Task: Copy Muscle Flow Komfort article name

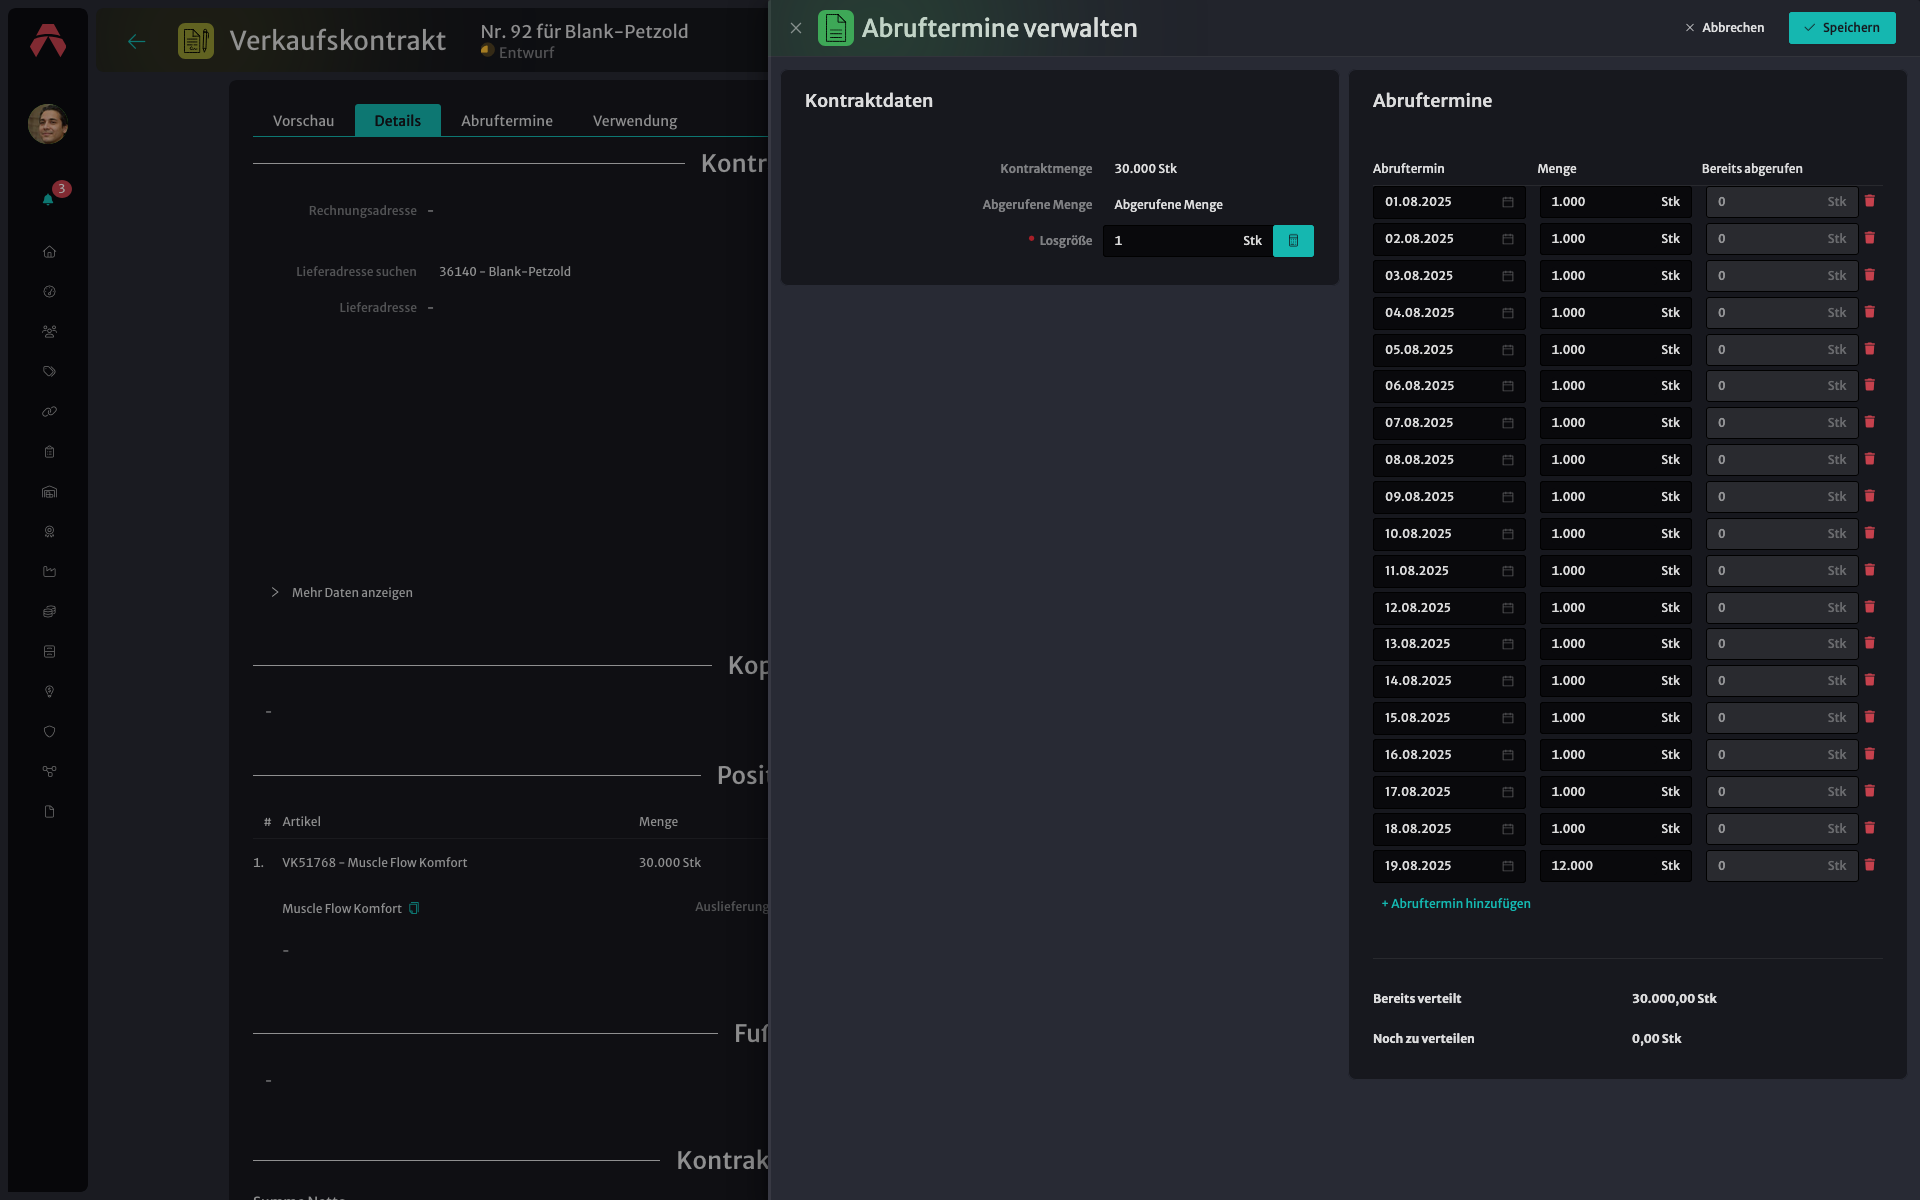Action: pos(414,908)
